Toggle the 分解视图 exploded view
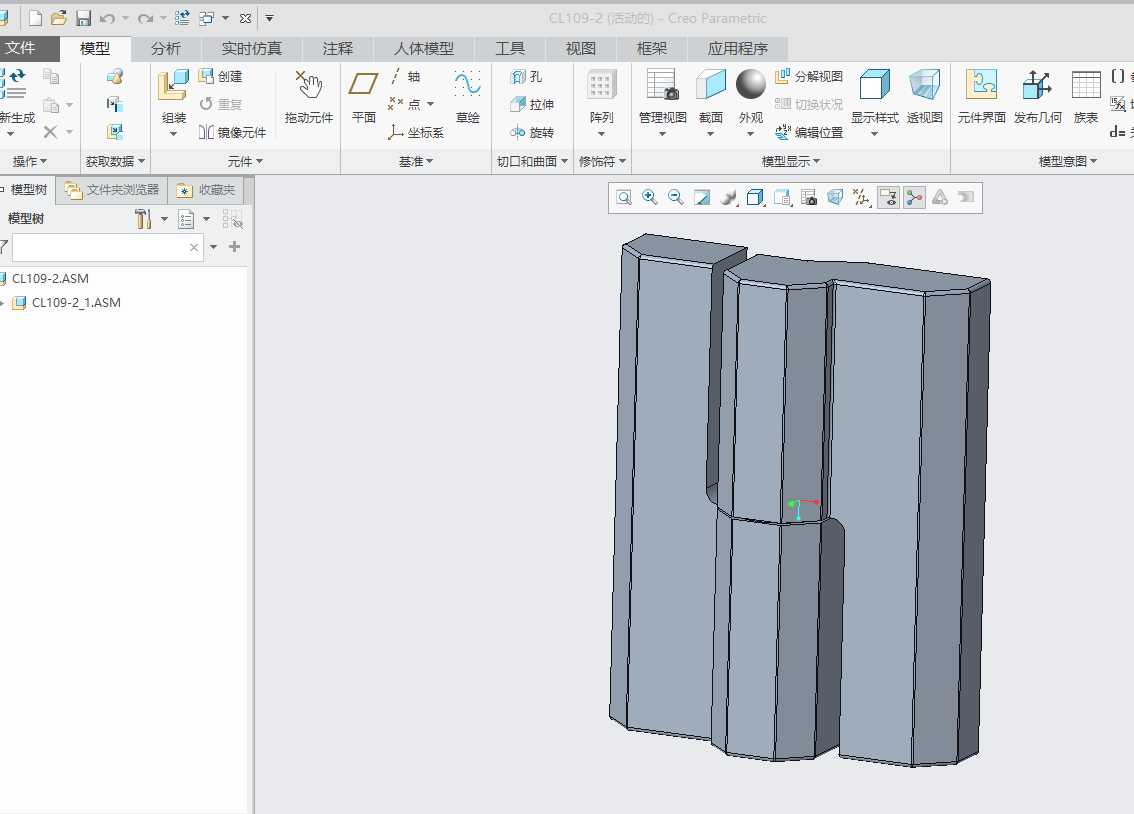 tap(809, 77)
